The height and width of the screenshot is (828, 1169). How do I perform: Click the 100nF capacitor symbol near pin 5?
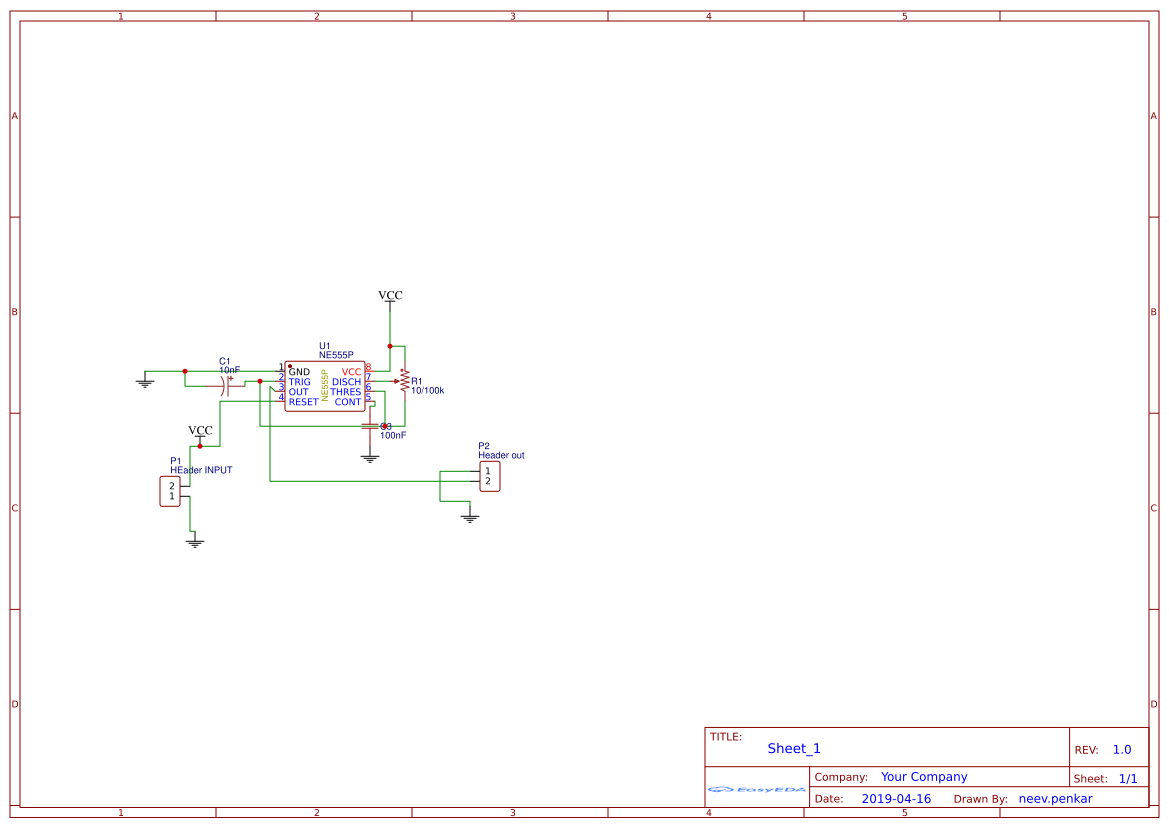(x=370, y=426)
